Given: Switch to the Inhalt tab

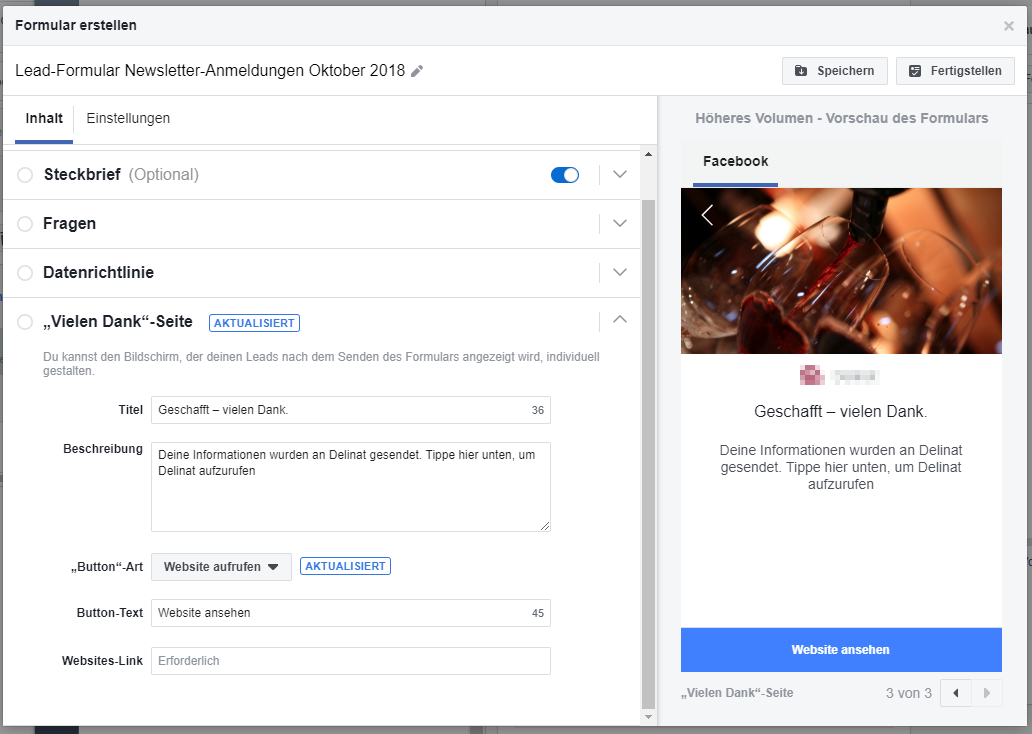Looking at the screenshot, I should 44,118.
